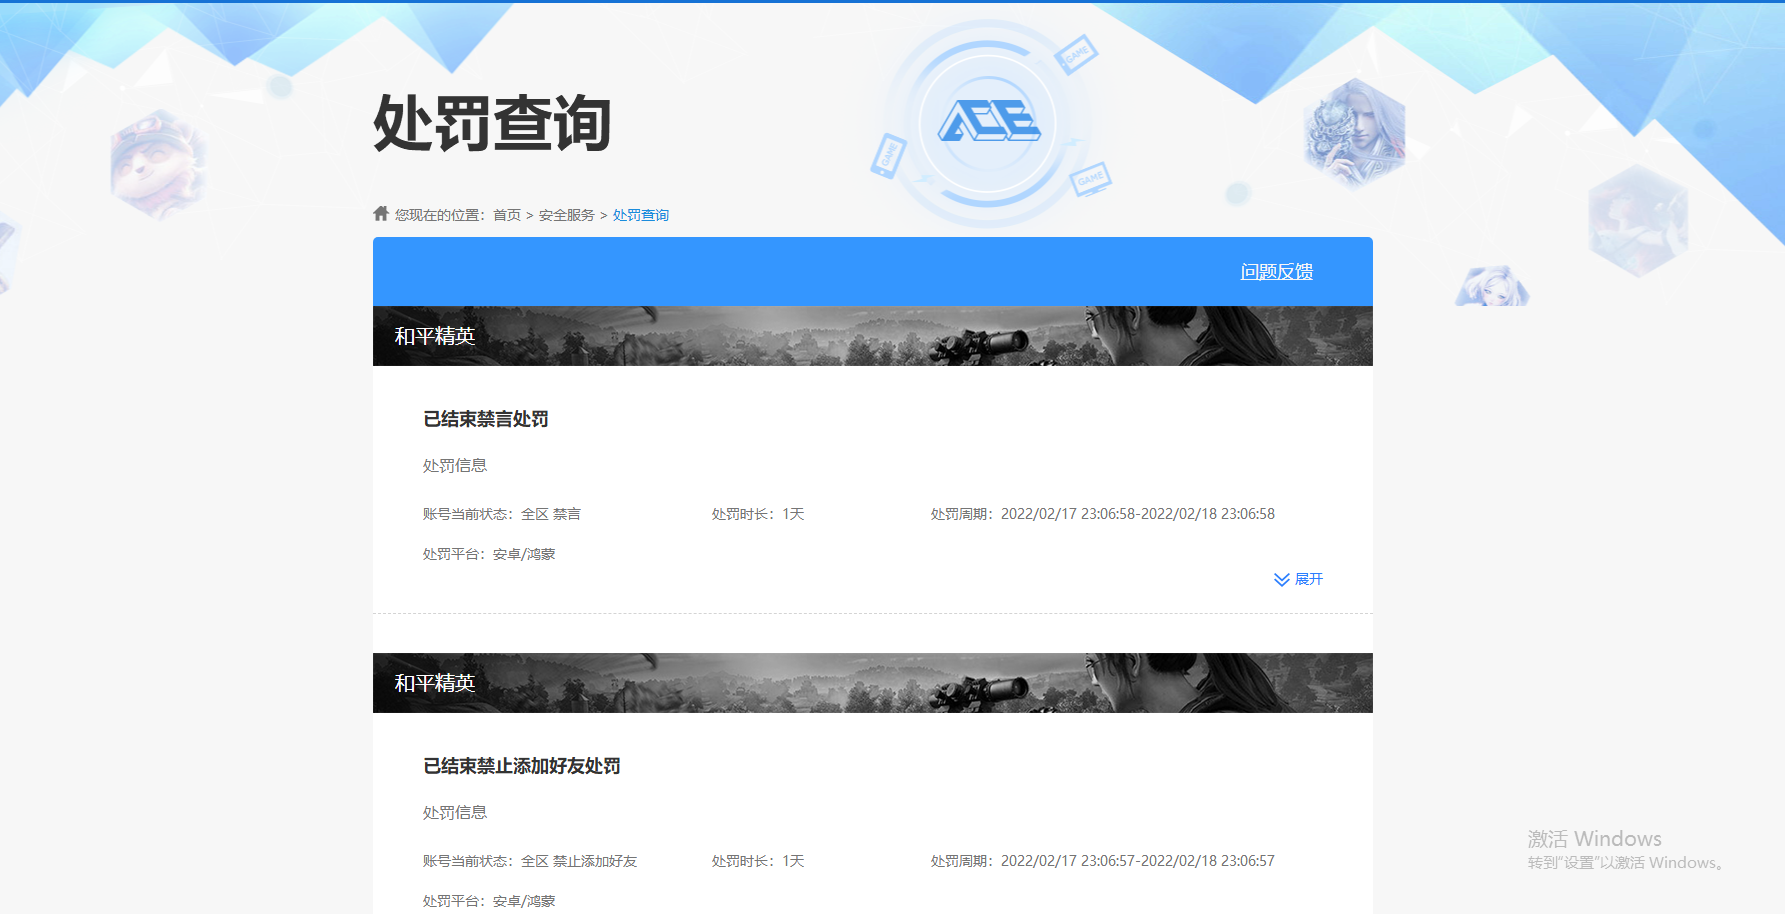
Task: Click the first 和平精英 banner header
Action: (x=872, y=336)
